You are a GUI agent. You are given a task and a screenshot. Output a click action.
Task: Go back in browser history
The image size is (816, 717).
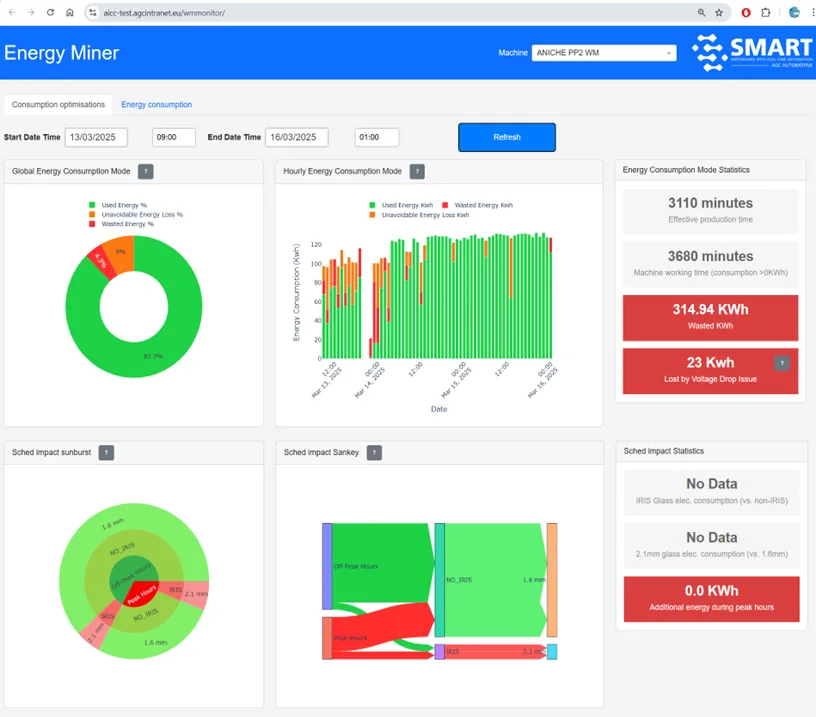point(12,12)
